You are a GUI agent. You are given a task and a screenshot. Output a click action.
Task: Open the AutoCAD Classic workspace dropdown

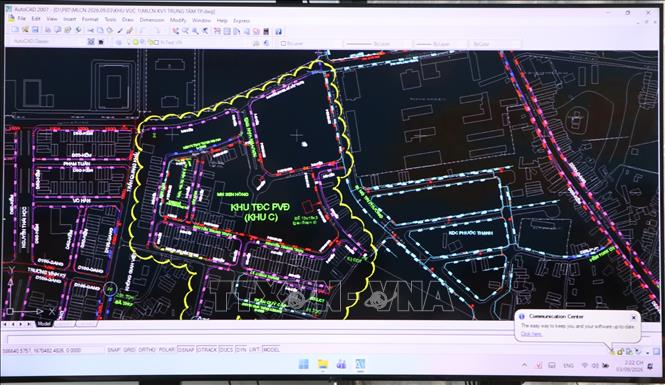(x=48, y=42)
